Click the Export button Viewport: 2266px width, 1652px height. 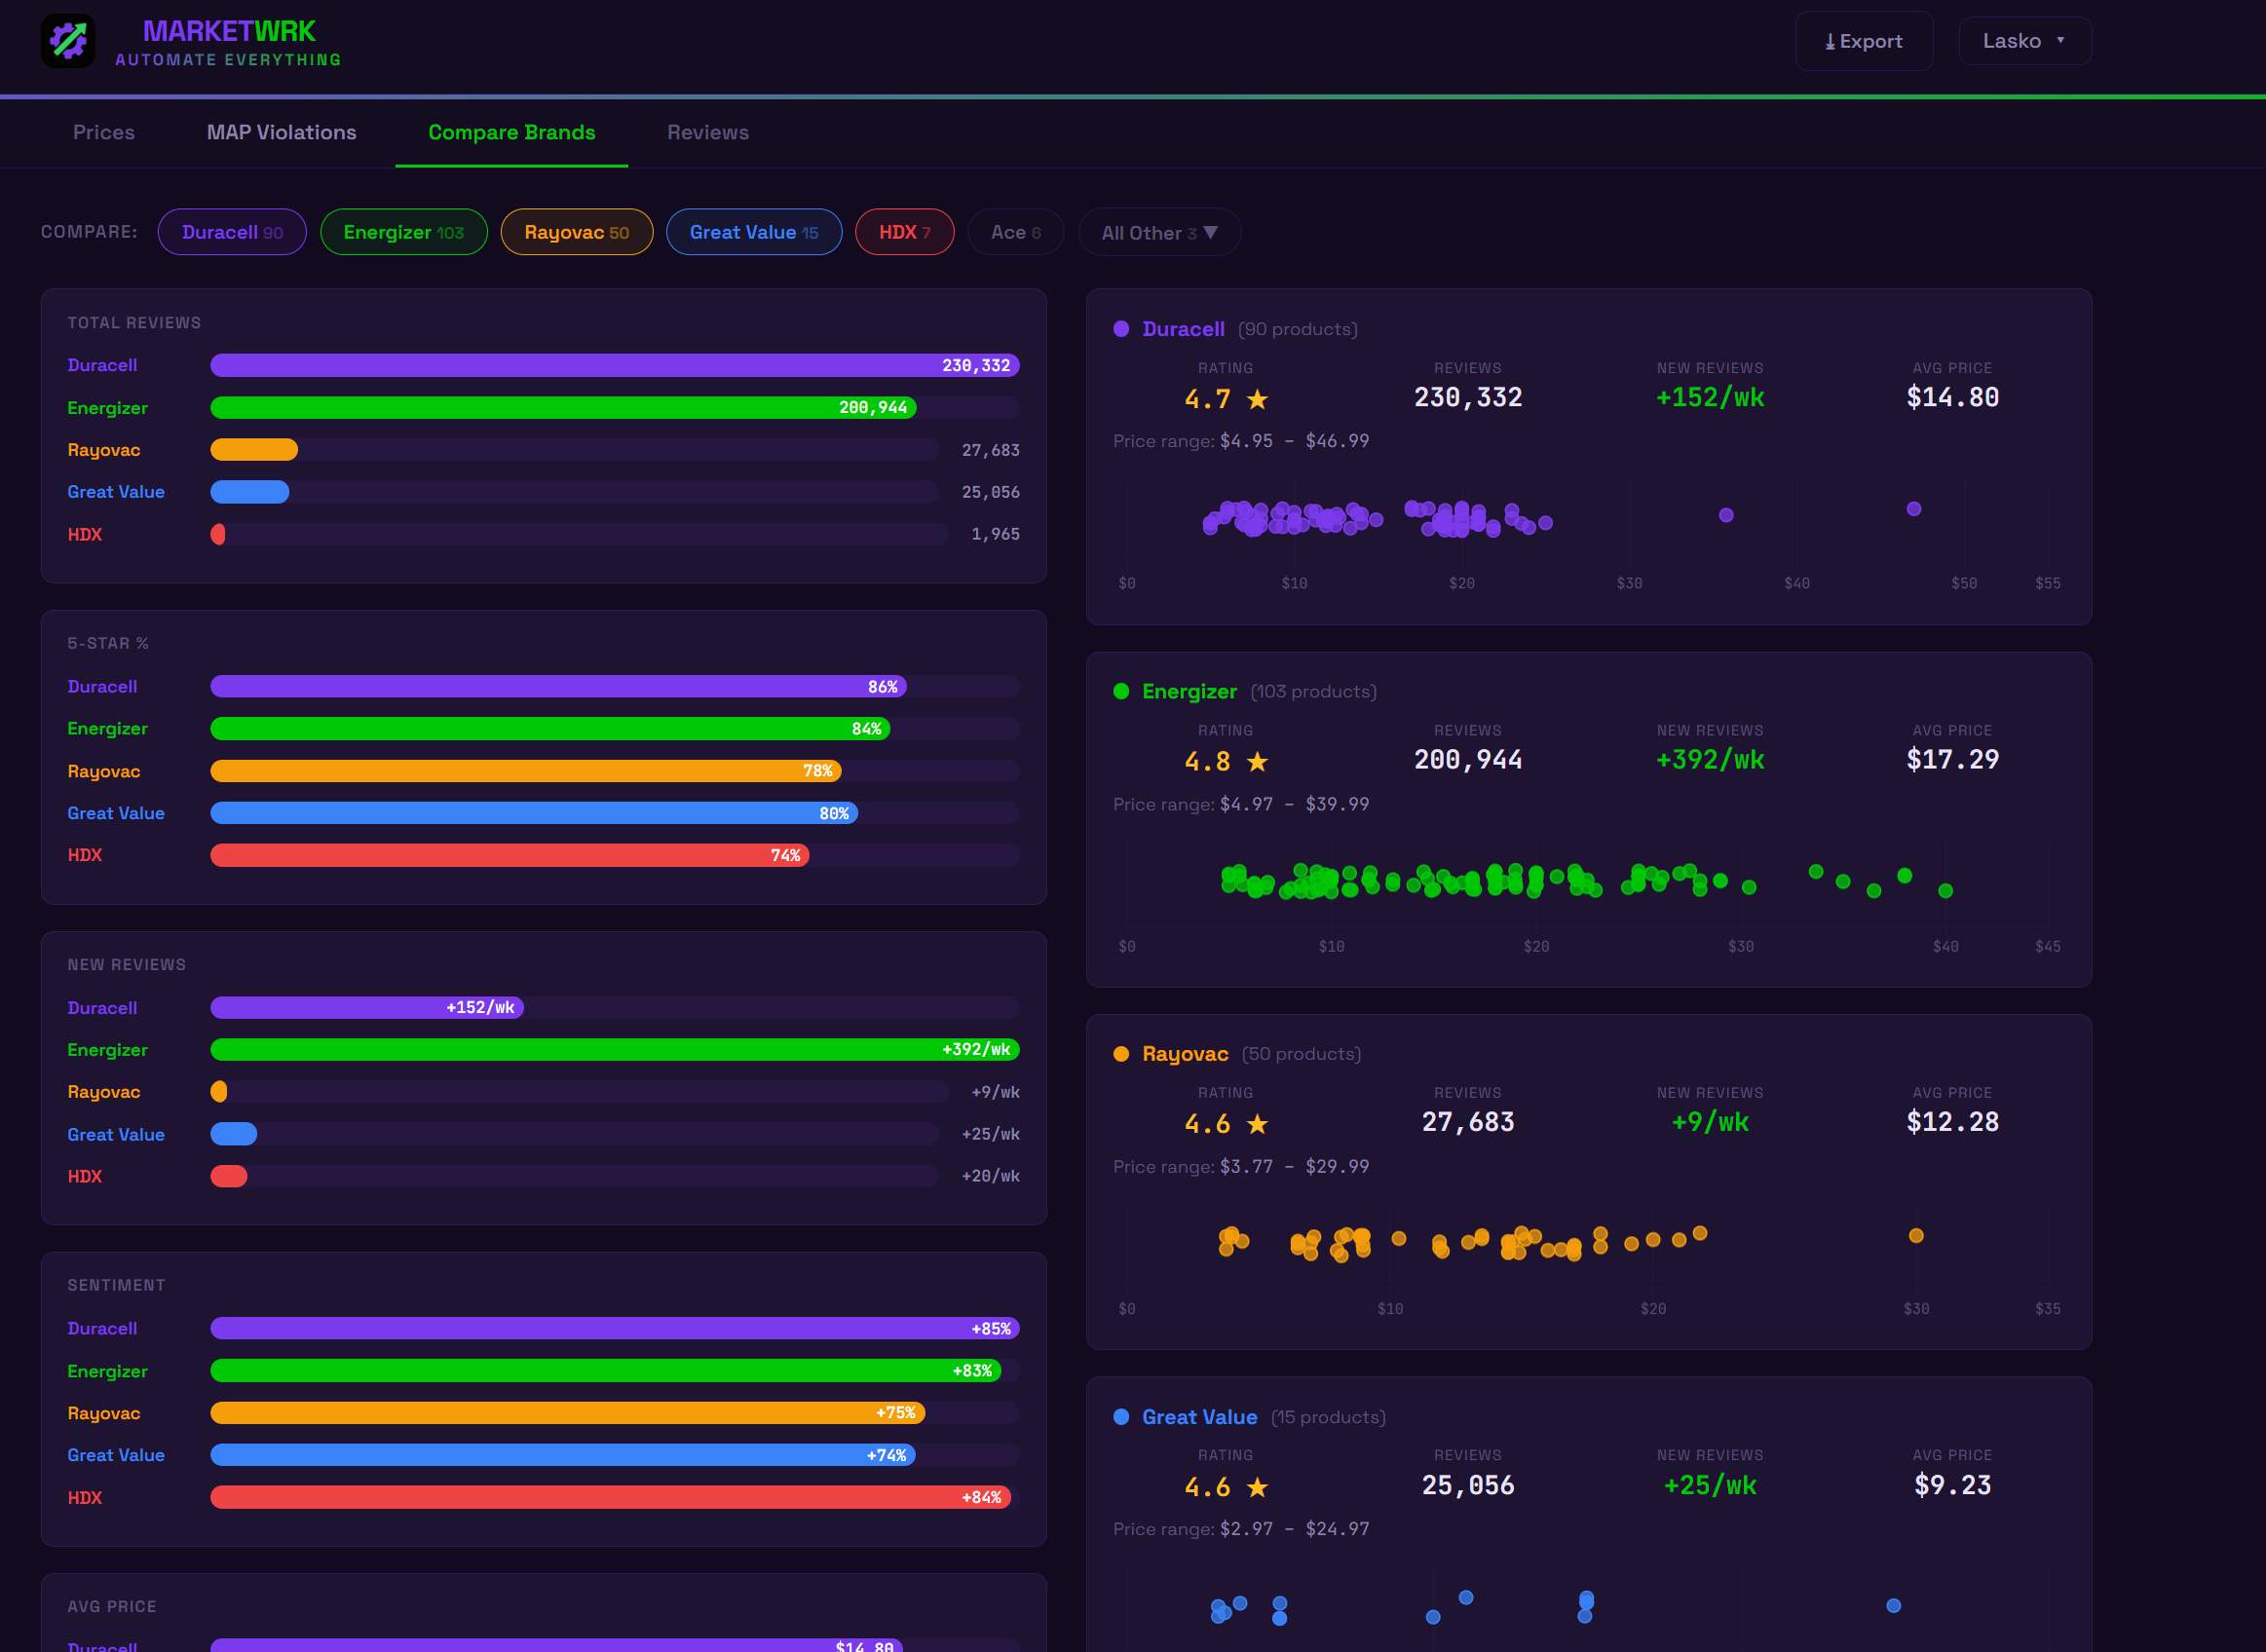(x=1864, y=41)
